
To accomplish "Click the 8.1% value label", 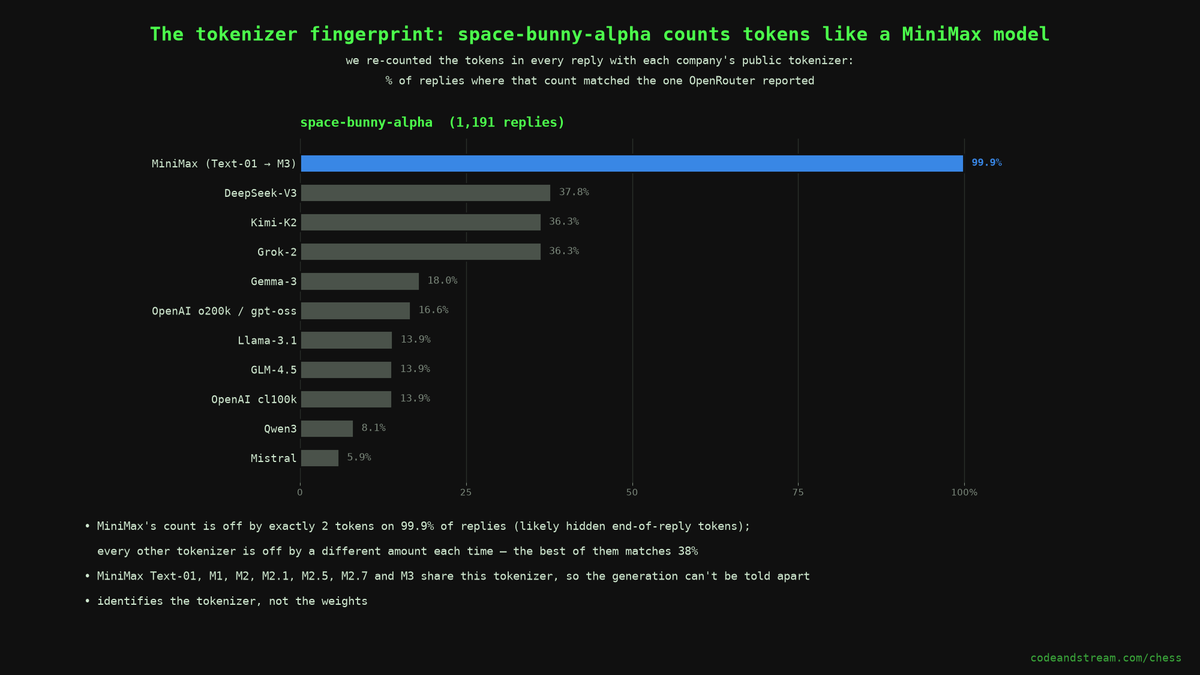I will click(373, 427).
